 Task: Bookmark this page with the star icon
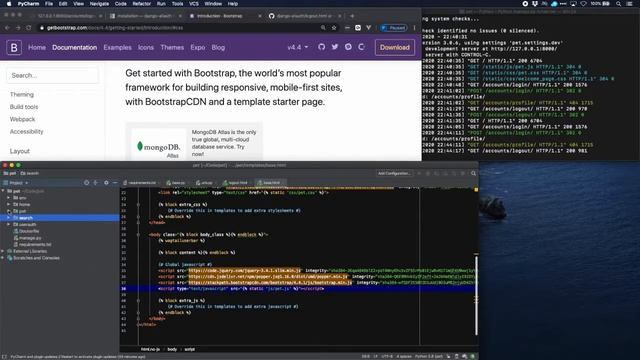click(x=334, y=28)
